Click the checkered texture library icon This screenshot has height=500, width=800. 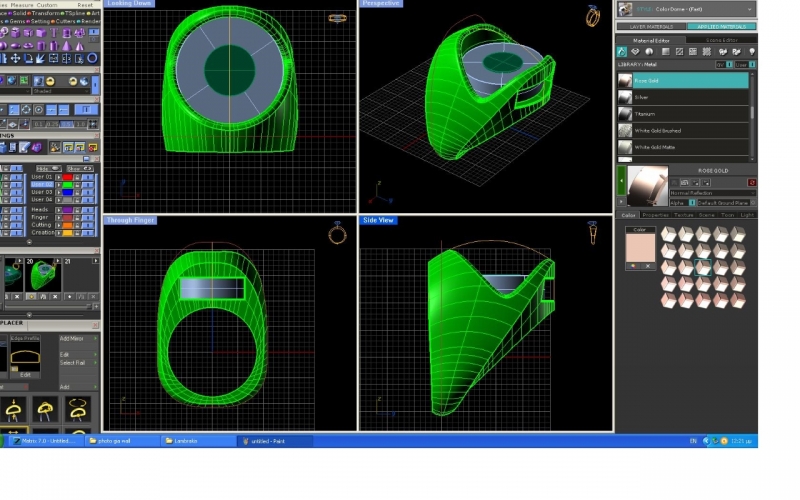[707, 52]
